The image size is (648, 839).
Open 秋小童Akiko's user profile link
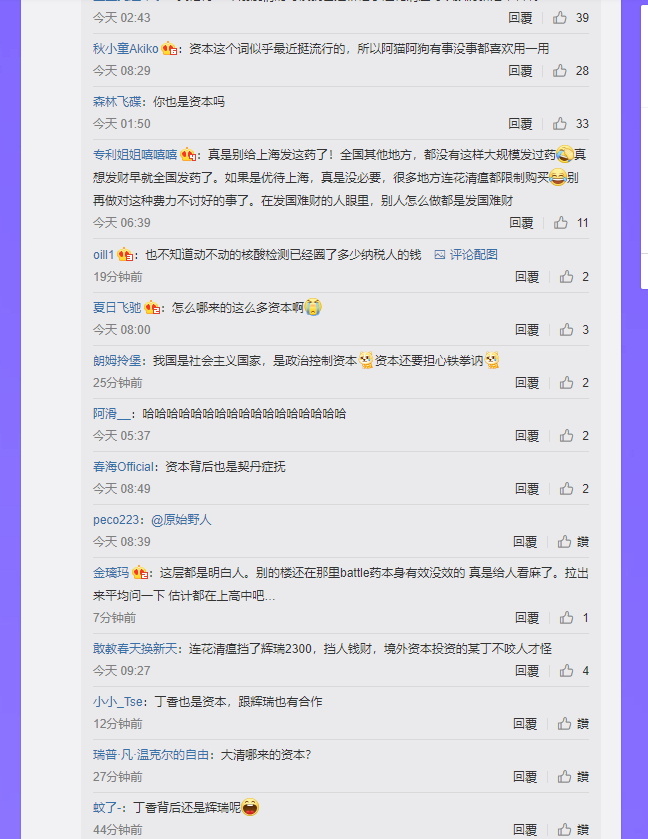coord(125,49)
